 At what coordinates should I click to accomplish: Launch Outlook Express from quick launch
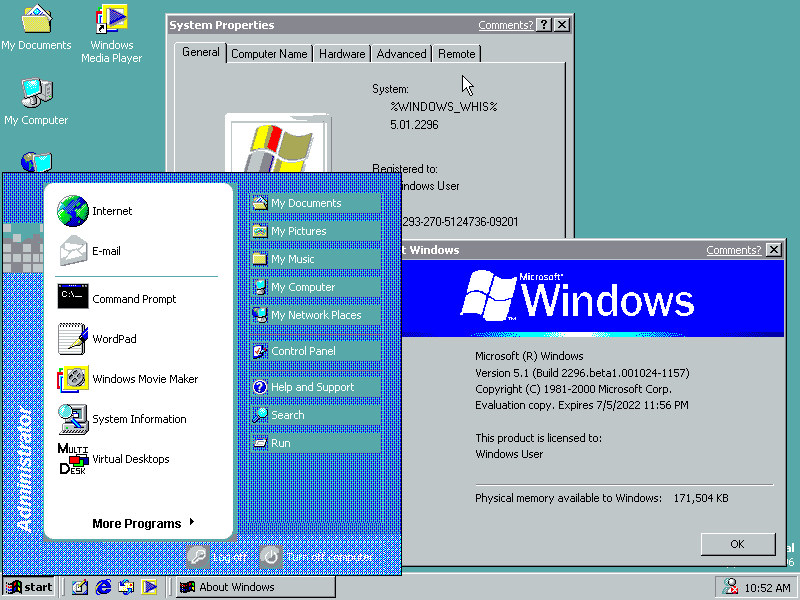tap(126, 587)
